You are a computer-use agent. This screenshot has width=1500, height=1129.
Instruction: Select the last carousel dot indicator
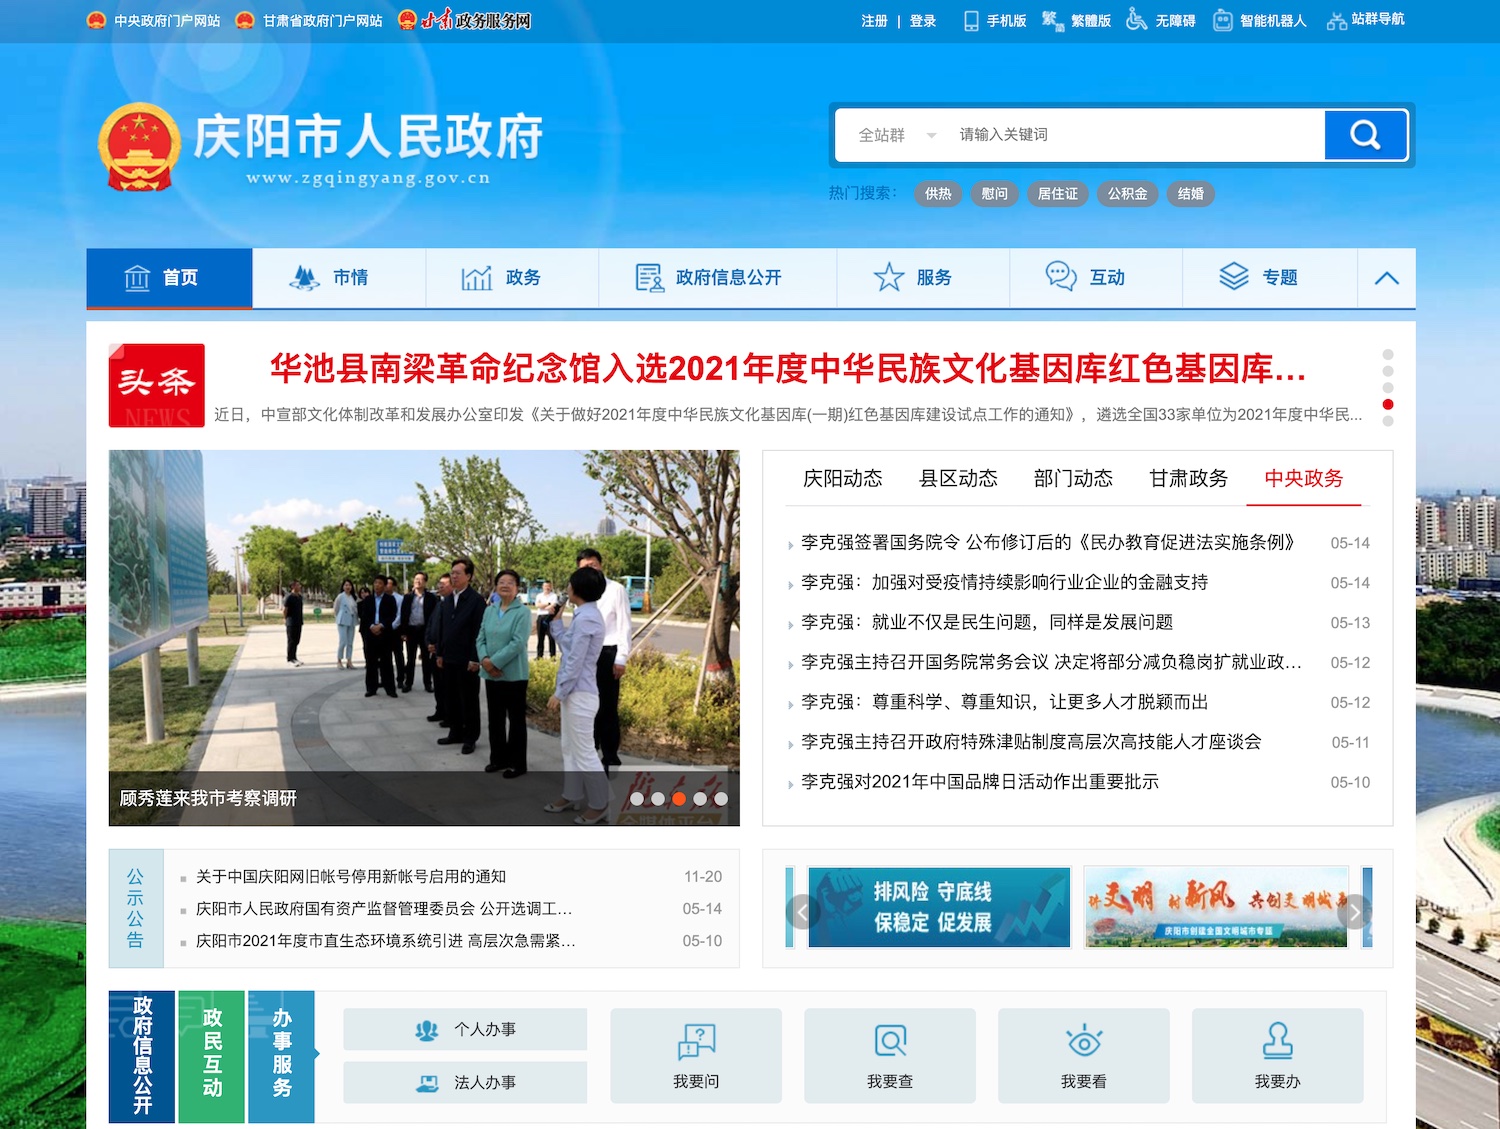click(721, 799)
